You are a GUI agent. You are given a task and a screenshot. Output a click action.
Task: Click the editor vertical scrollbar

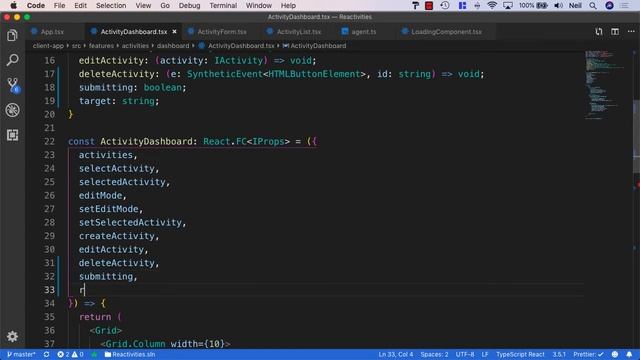click(x=636, y=136)
